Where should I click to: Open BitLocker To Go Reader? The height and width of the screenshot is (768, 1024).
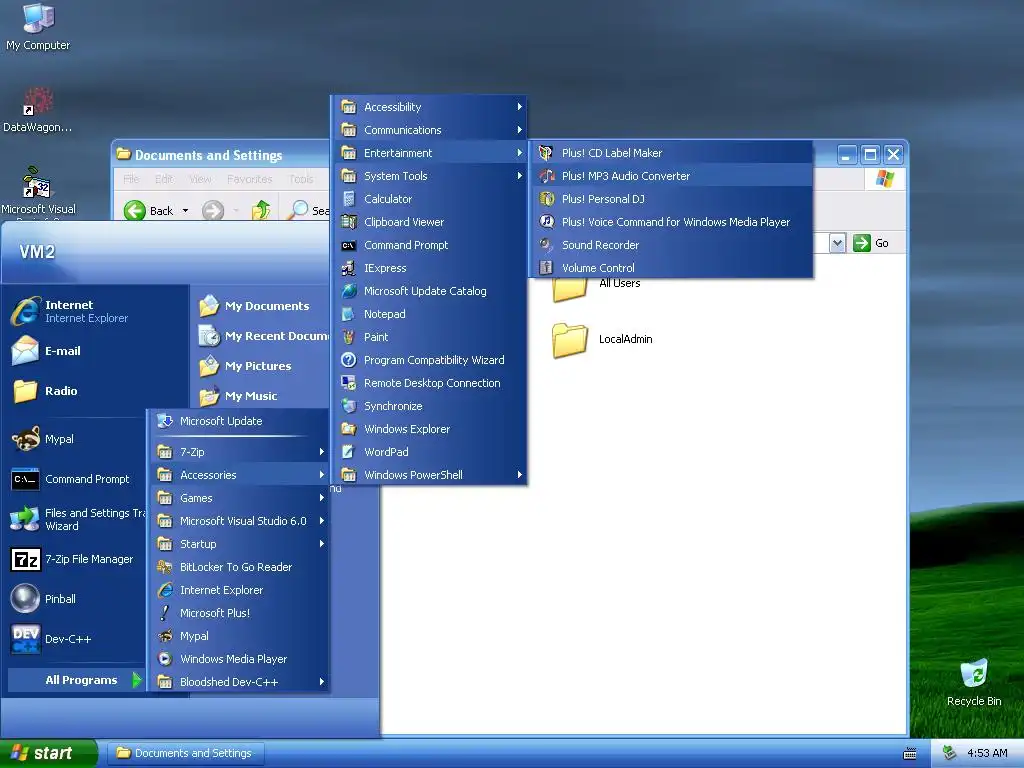pos(240,567)
